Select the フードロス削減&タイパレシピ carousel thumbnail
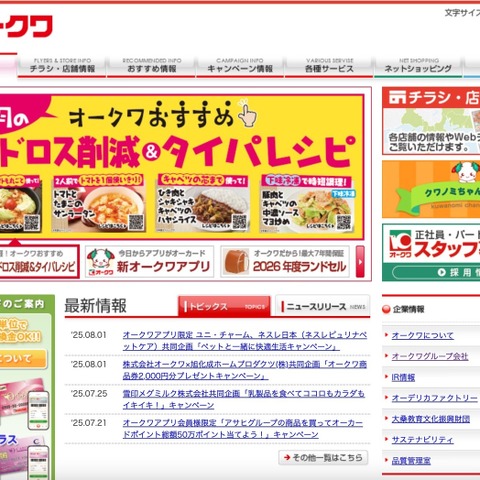The height and width of the screenshot is (480, 480). (39, 262)
